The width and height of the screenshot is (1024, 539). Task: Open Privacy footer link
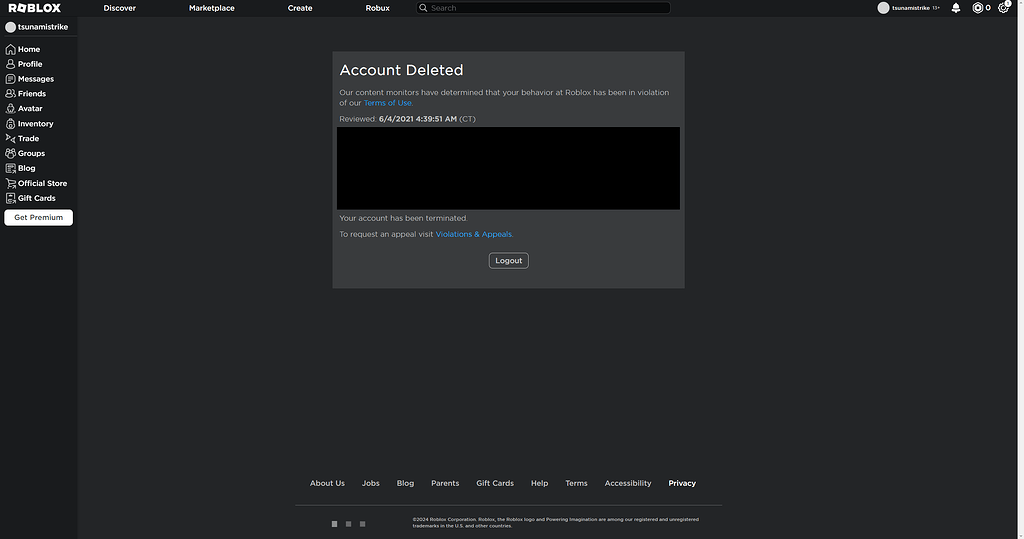[x=682, y=483]
